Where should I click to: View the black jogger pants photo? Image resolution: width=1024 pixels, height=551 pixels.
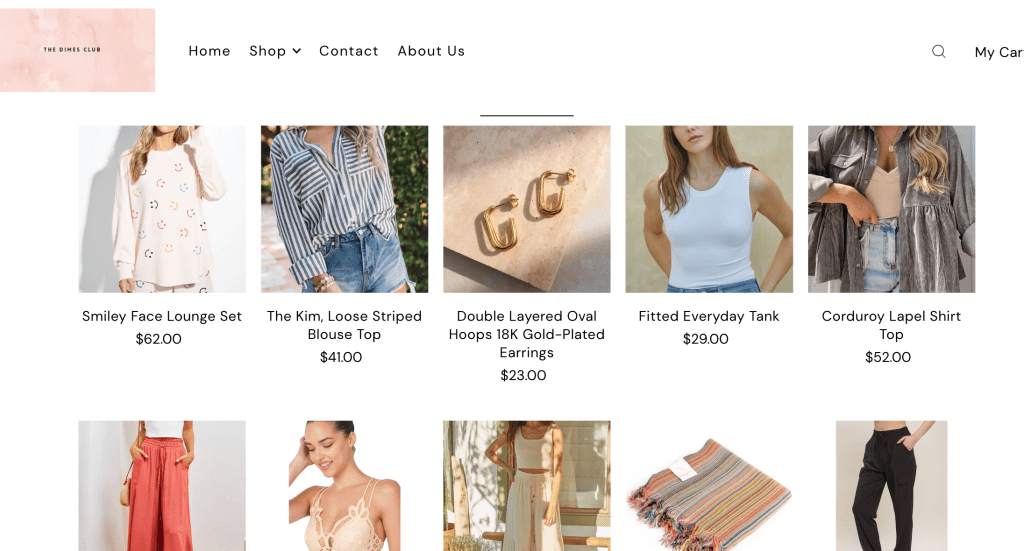[x=891, y=486]
